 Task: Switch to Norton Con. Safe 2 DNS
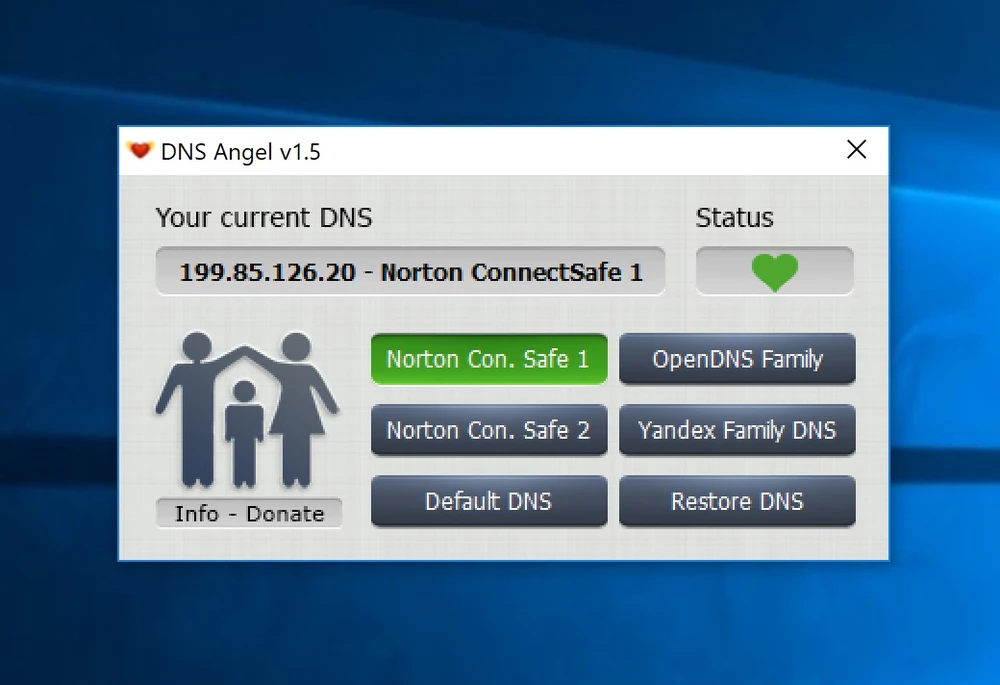tap(488, 431)
